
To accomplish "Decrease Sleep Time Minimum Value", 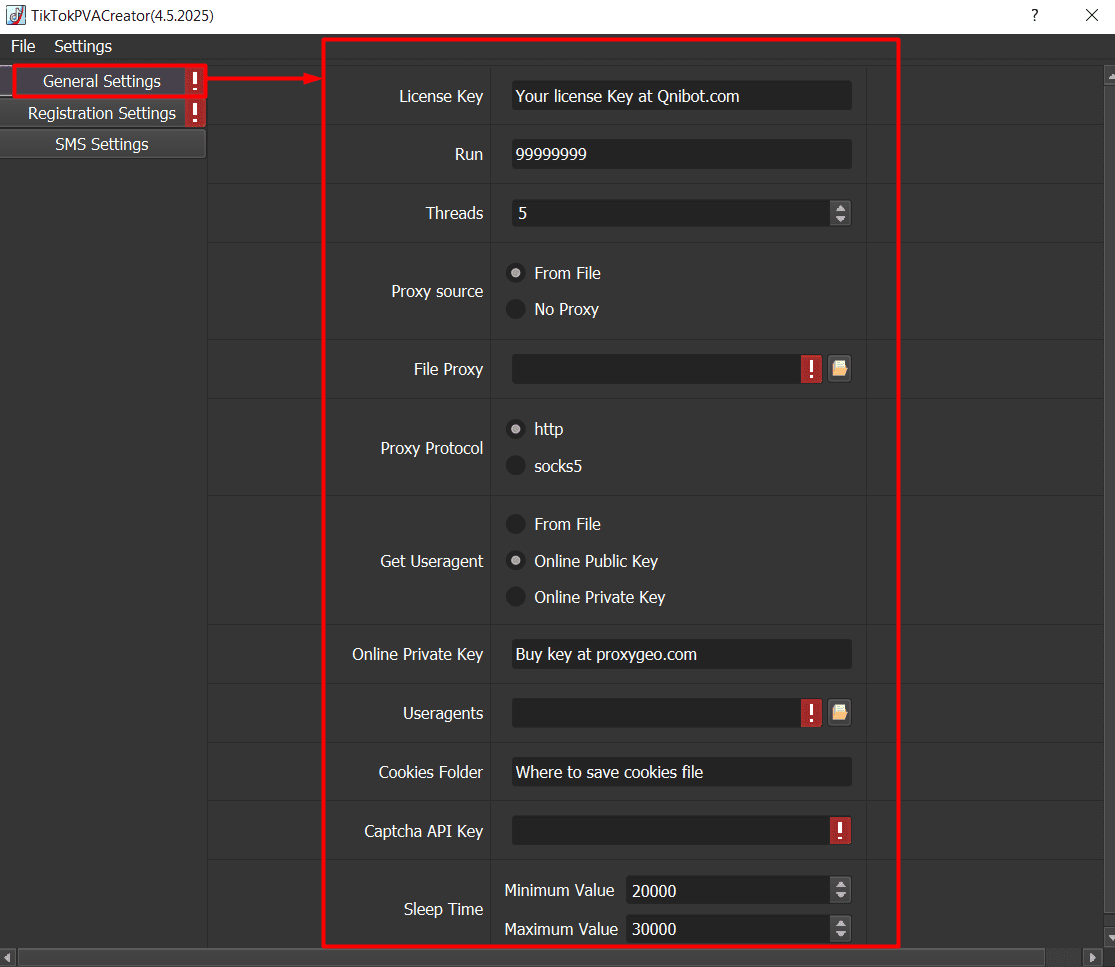I will 841,895.
